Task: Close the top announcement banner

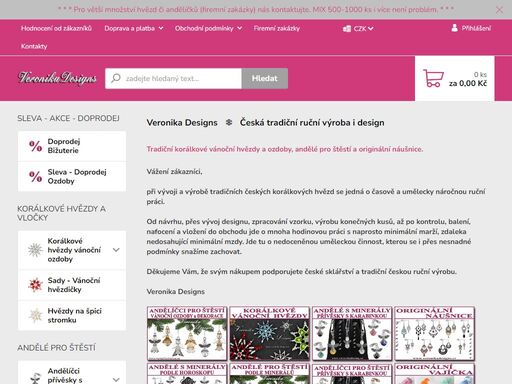Action: (x=499, y=10)
